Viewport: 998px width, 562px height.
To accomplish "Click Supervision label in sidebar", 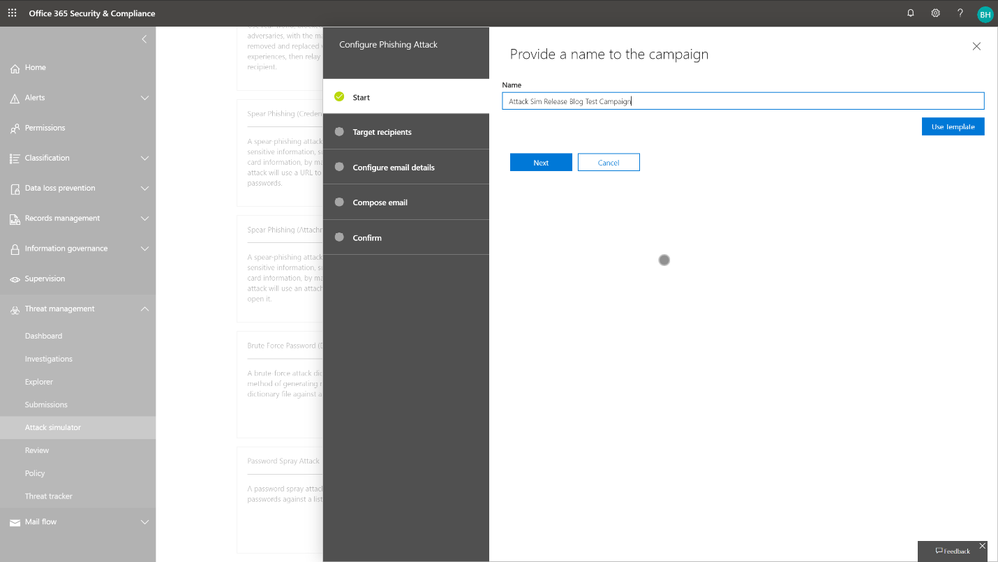I will click(x=45, y=279).
